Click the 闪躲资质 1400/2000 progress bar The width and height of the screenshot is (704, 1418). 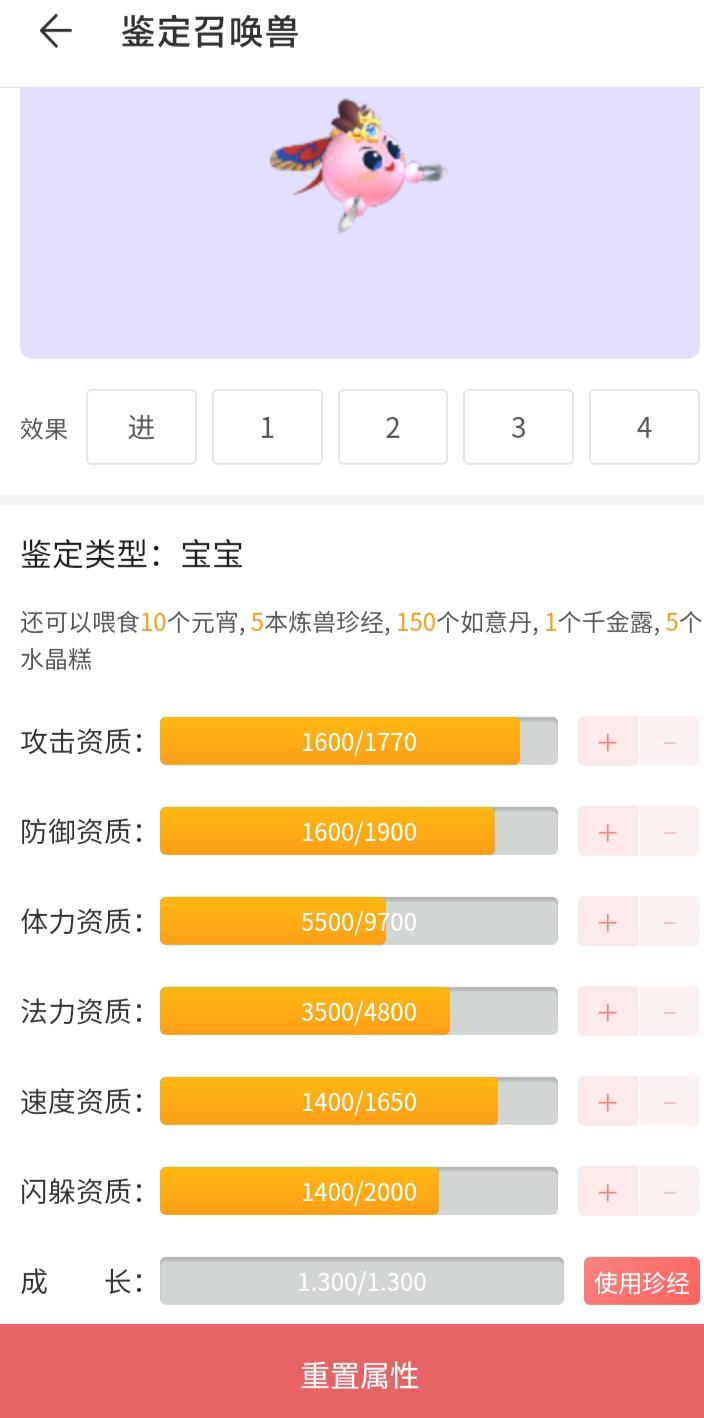(359, 1191)
